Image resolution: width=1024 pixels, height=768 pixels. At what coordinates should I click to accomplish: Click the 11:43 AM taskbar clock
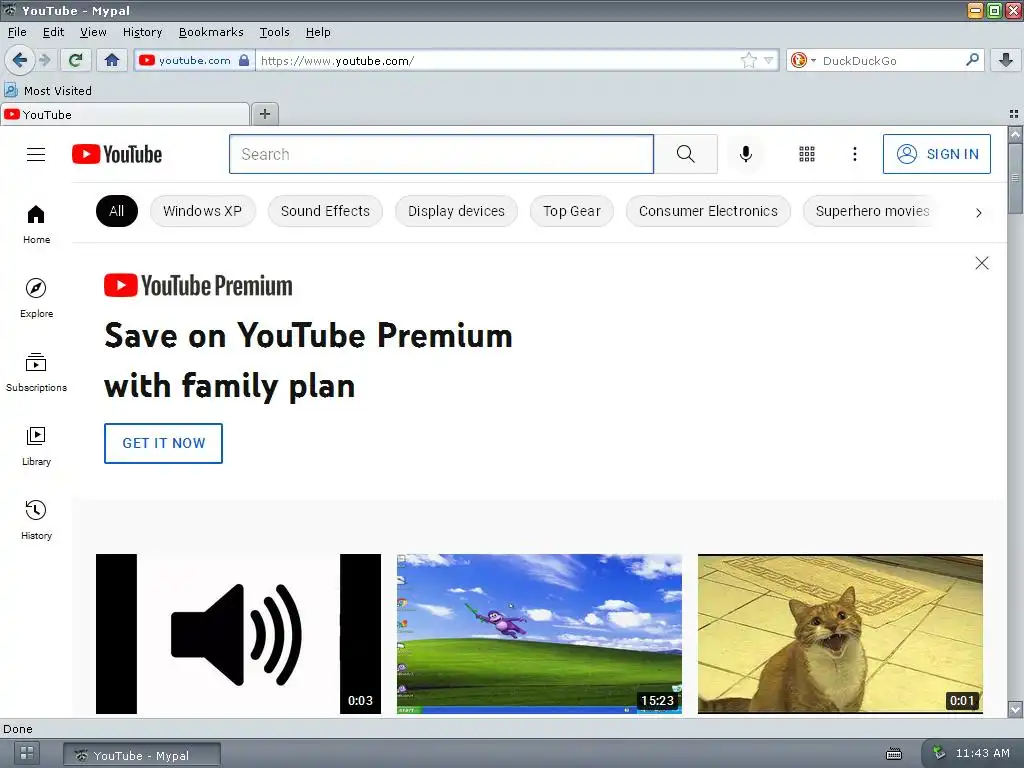point(982,753)
